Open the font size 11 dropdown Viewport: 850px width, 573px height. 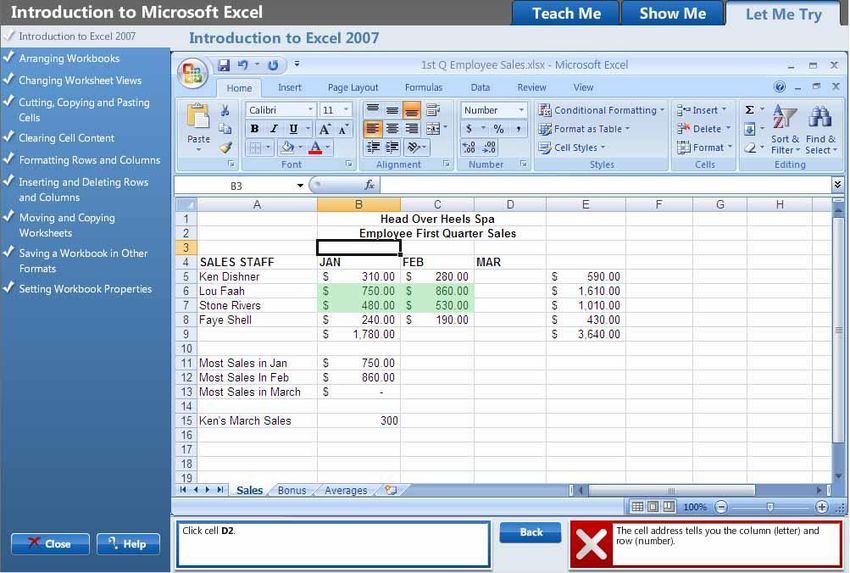click(346, 110)
